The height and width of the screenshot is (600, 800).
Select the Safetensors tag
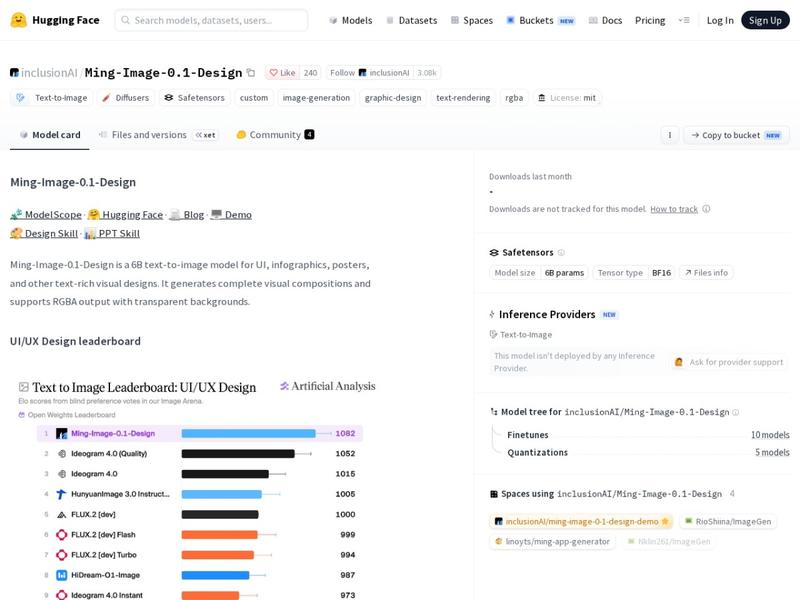click(x=194, y=97)
